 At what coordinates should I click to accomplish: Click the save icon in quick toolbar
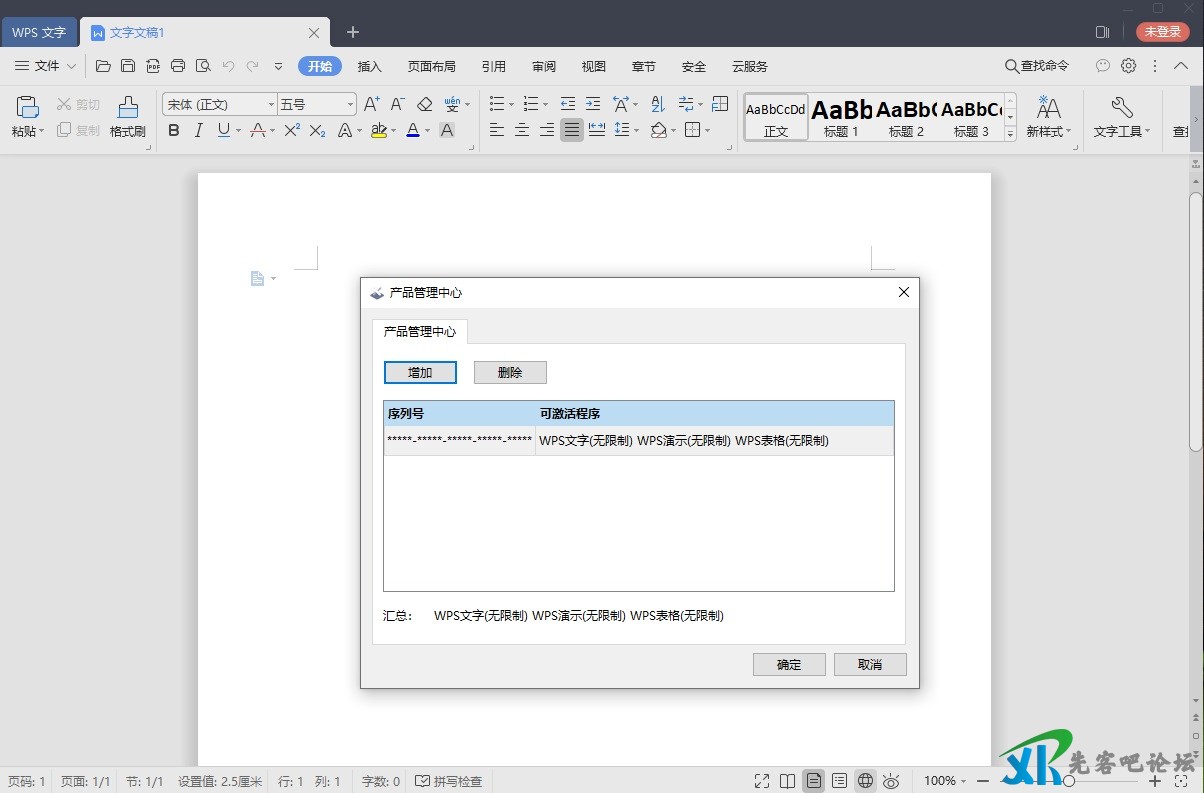[128, 66]
